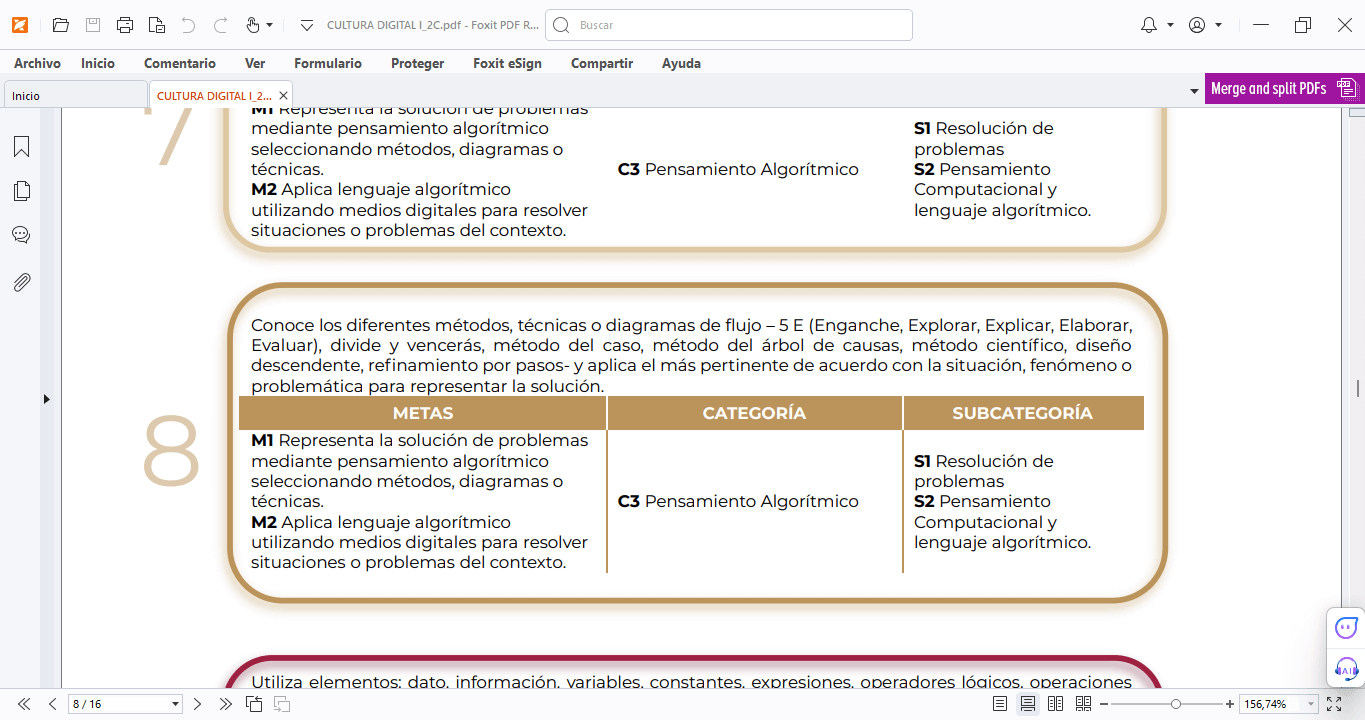Viewport: 1365px width, 720px height.
Task: Open the Proteger ribbon tab
Action: [x=418, y=63]
